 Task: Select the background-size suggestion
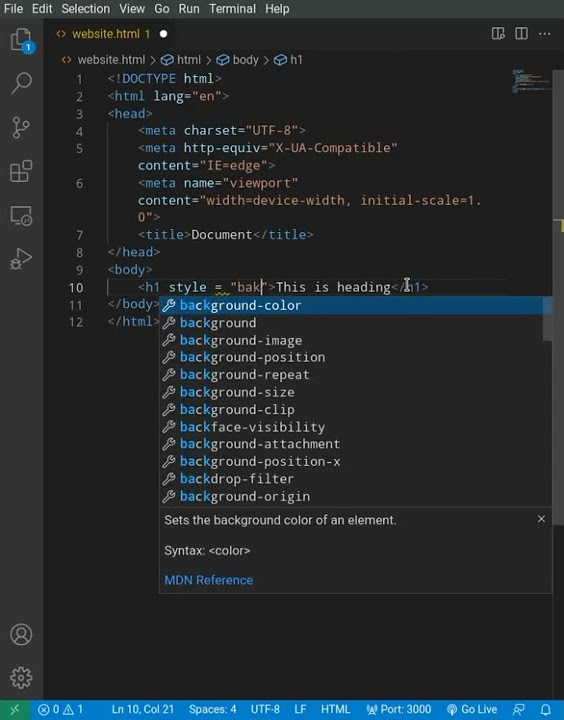[x=351, y=392]
